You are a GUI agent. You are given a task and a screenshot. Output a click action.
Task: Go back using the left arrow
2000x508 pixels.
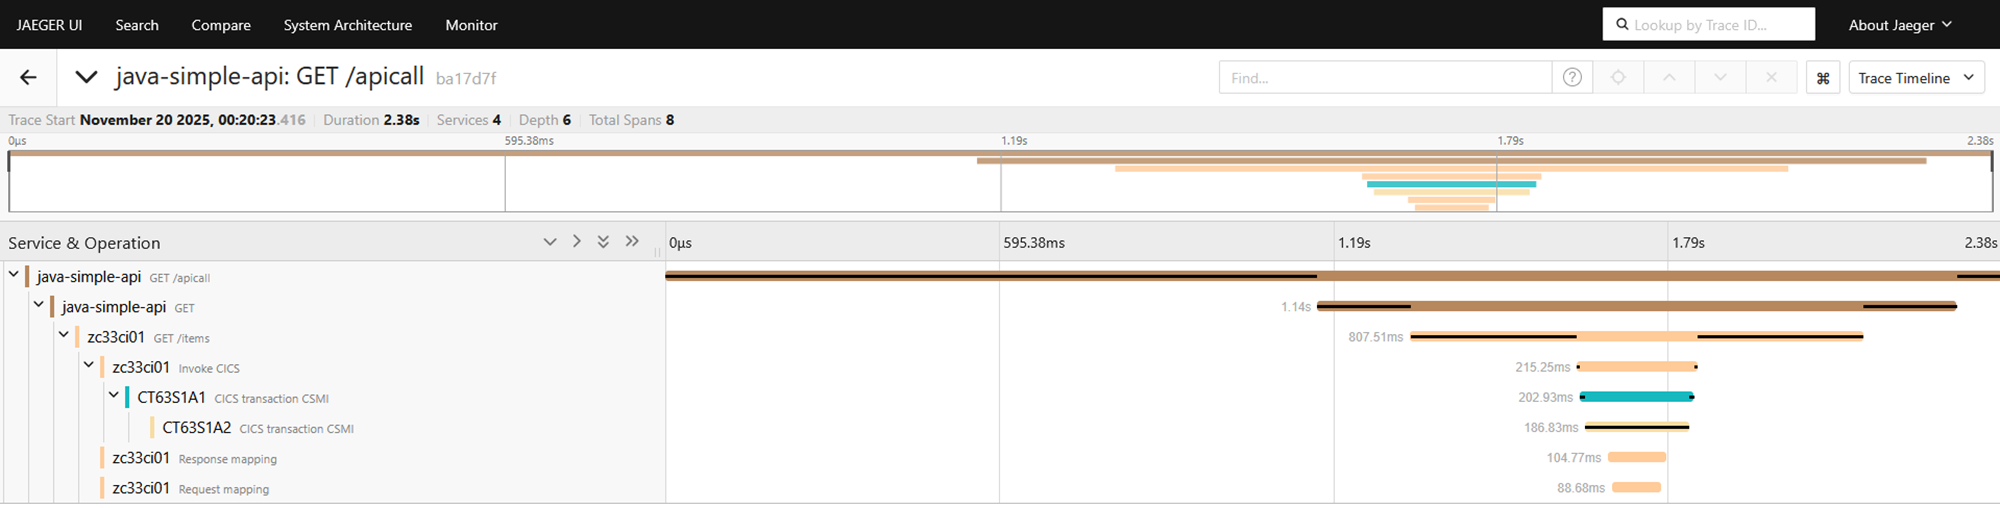pyautogui.click(x=28, y=77)
